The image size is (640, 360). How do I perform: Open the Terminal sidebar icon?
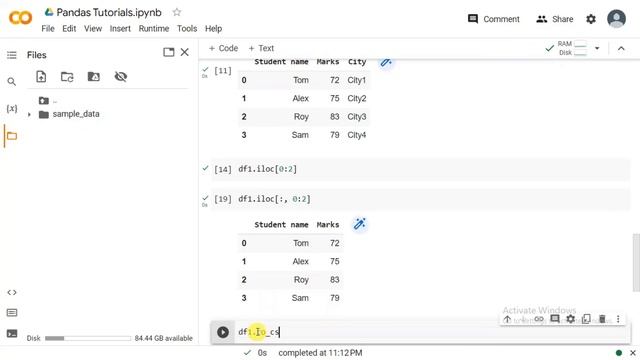tap(12, 333)
